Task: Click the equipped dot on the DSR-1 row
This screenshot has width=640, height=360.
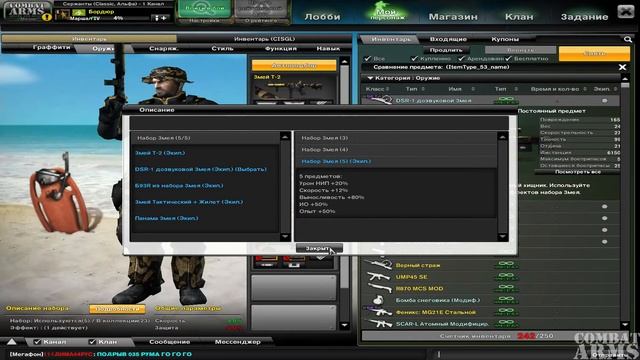Action: [604, 100]
